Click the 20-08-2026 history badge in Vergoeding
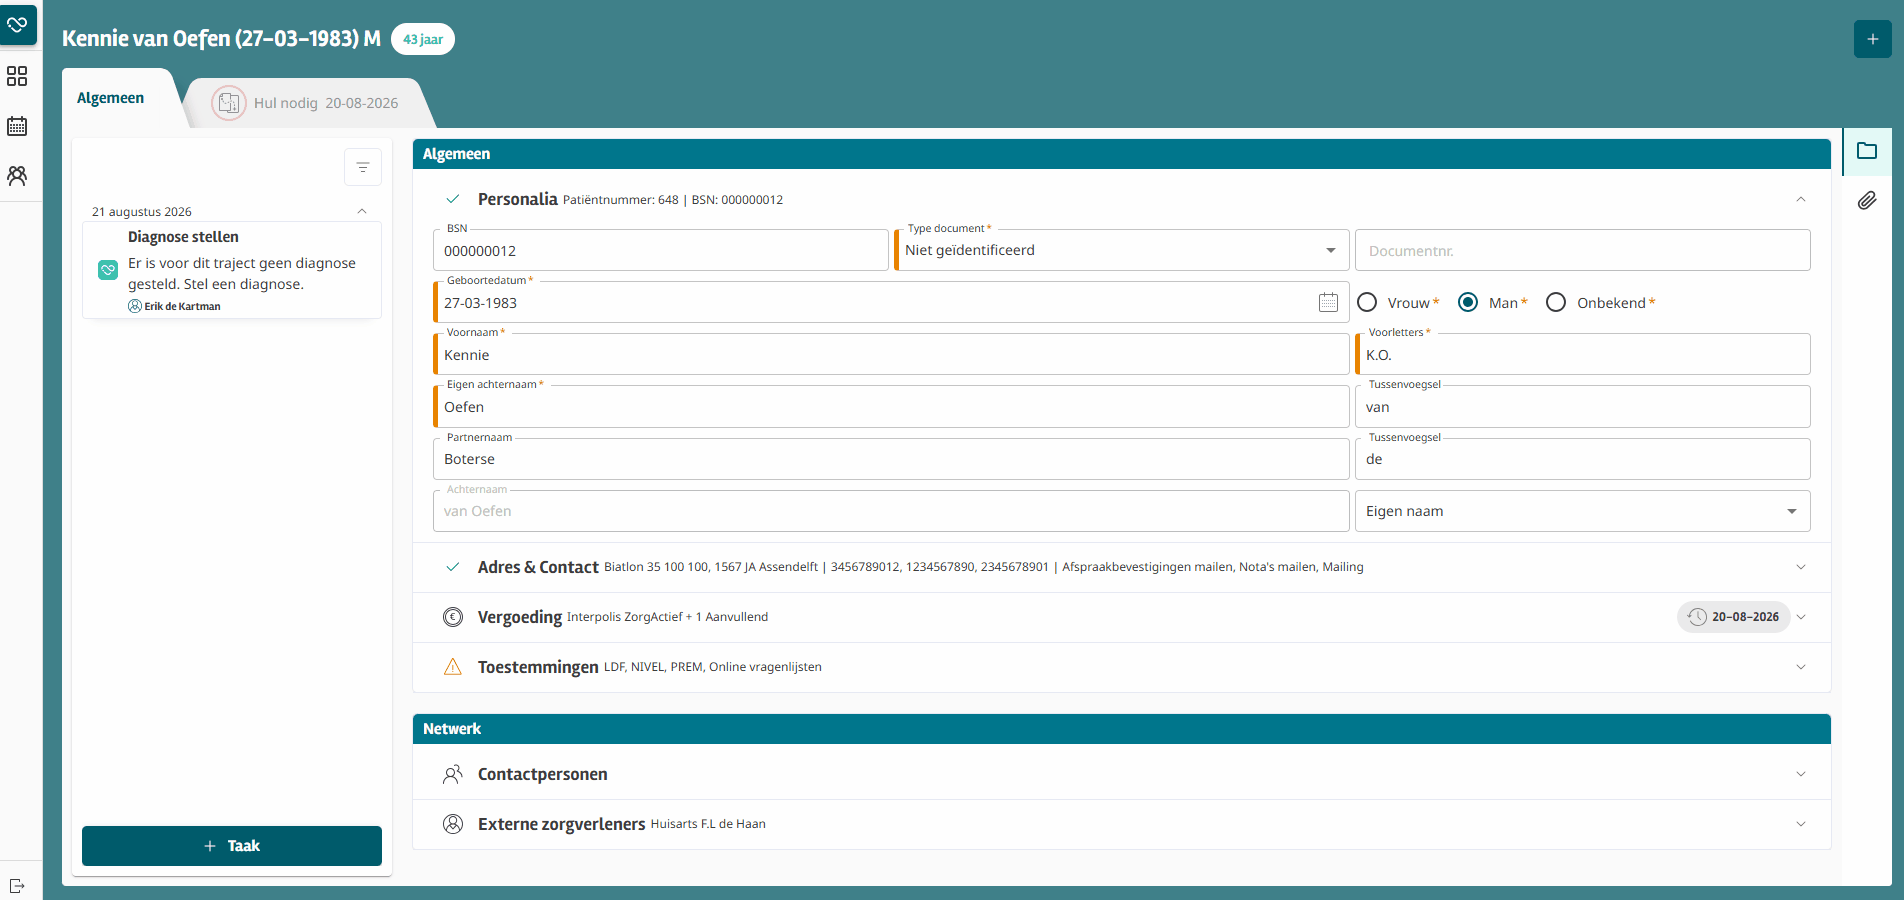This screenshot has height=900, width=1904. pyautogui.click(x=1733, y=617)
